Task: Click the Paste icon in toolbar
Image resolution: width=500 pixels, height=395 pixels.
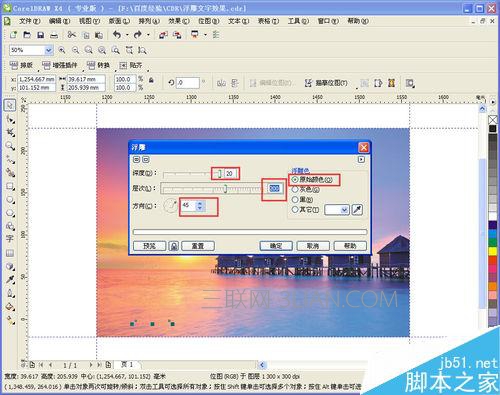Action: [99, 35]
